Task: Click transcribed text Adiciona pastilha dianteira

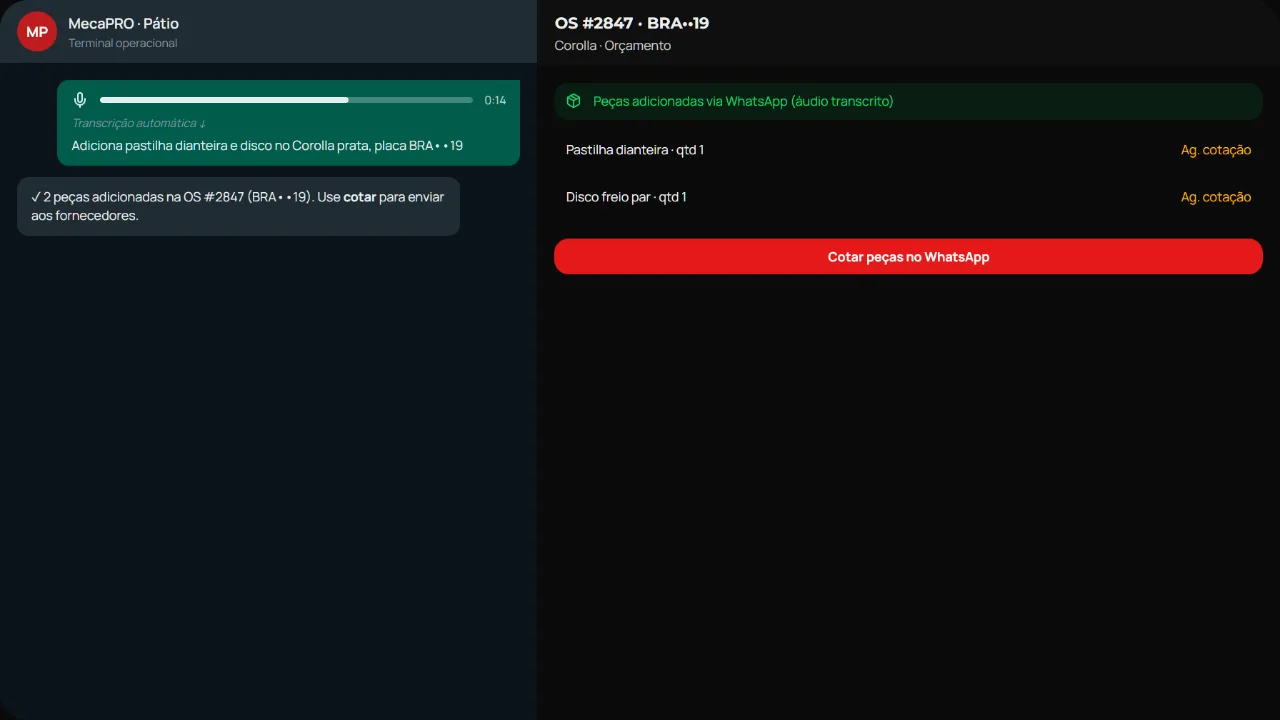Action: click(267, 146)
